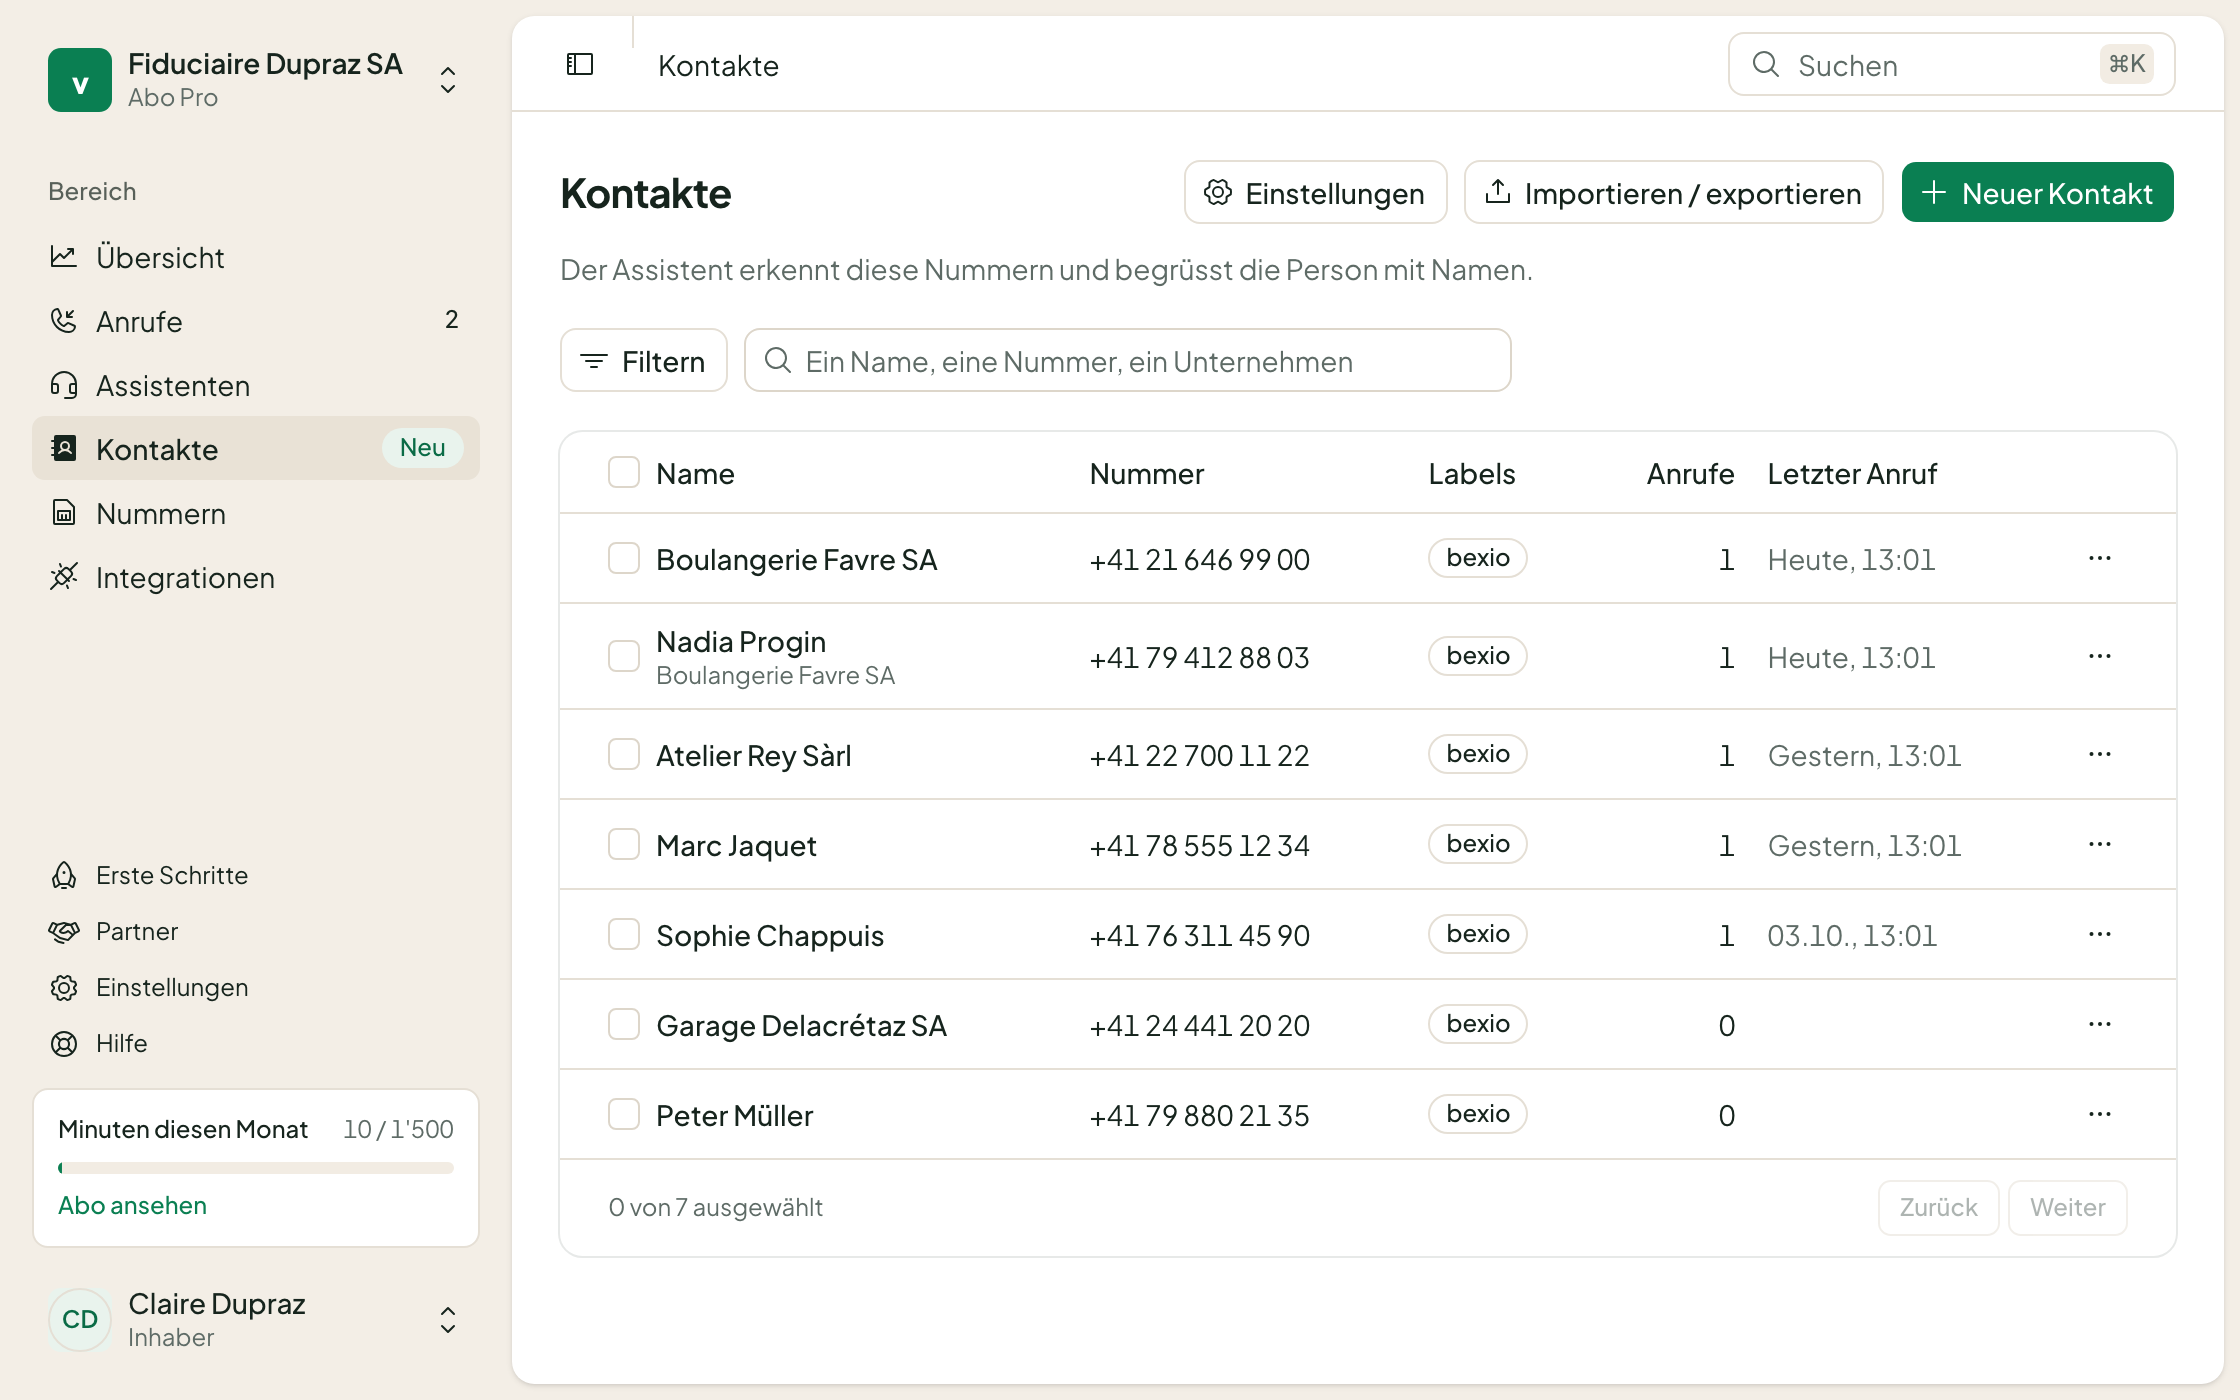Image resolution: width=2240 pixels, height=1400 pixels.
Task: Open the row menu for Atelier Rey Sàrl
Action: tap(2100, 754)
